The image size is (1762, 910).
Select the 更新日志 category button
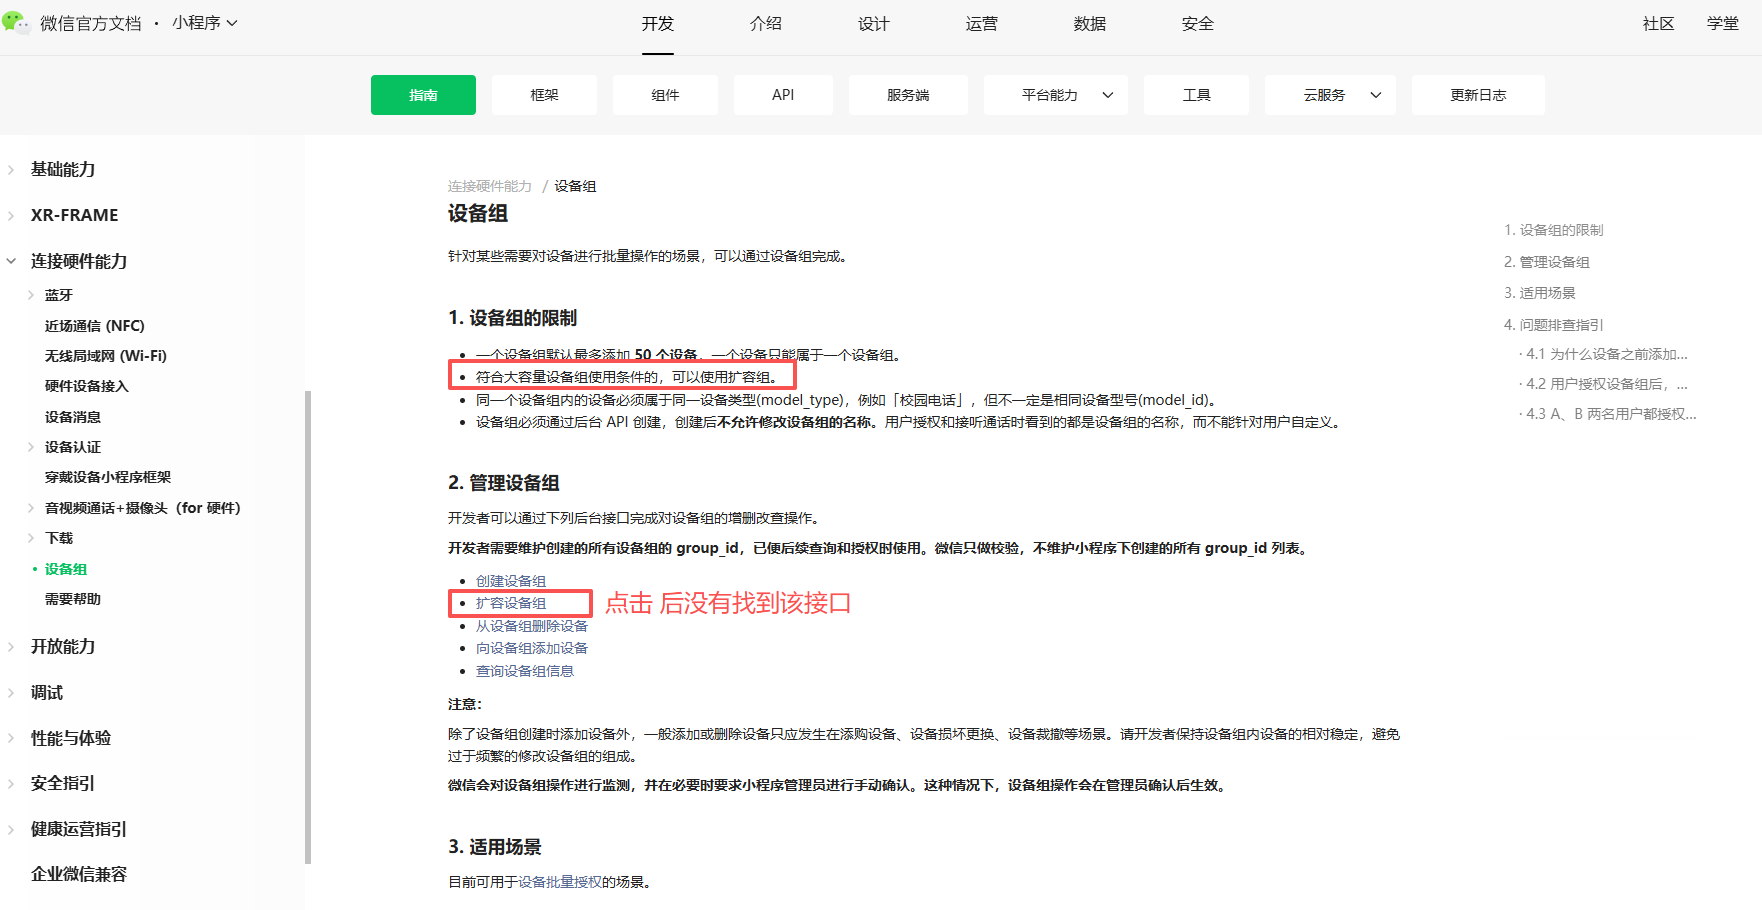pos(1478,95)
